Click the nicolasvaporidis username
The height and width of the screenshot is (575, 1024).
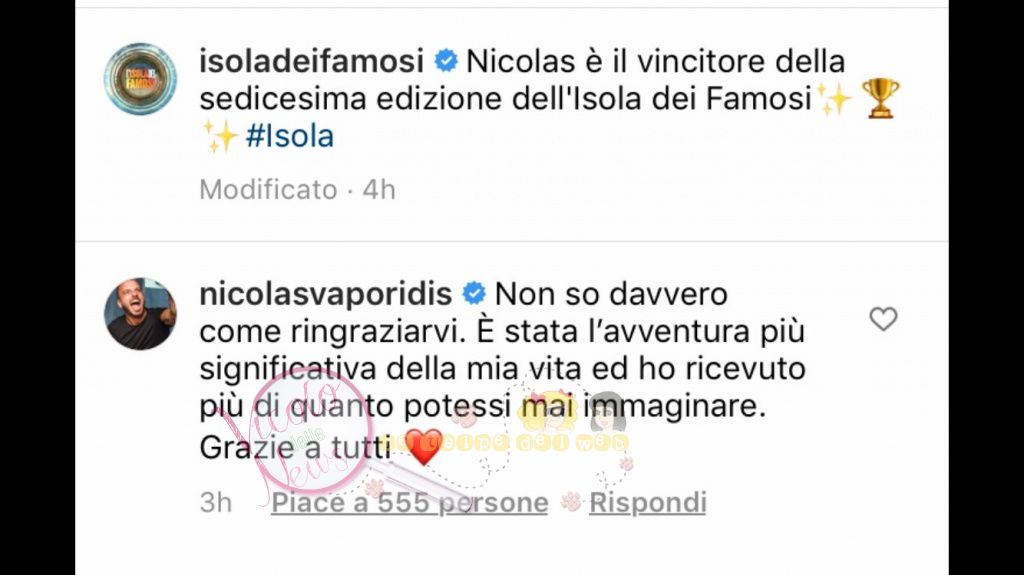(325, 294)
